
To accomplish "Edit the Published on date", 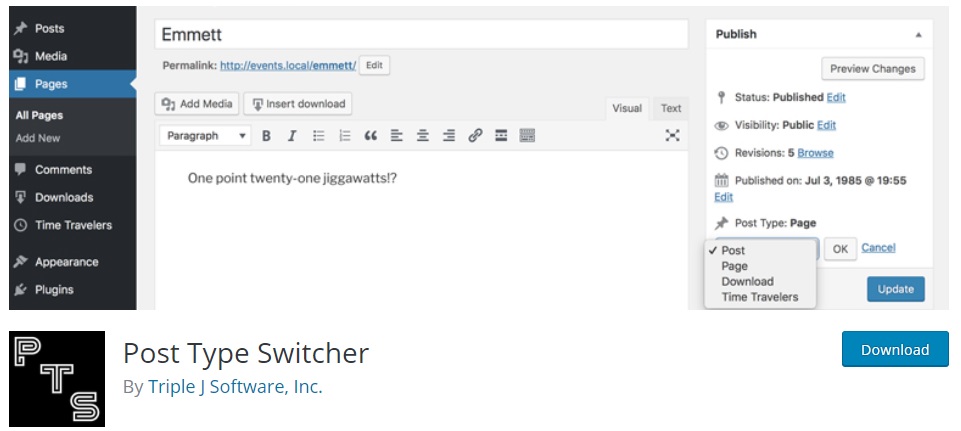I will coord(724,197).
